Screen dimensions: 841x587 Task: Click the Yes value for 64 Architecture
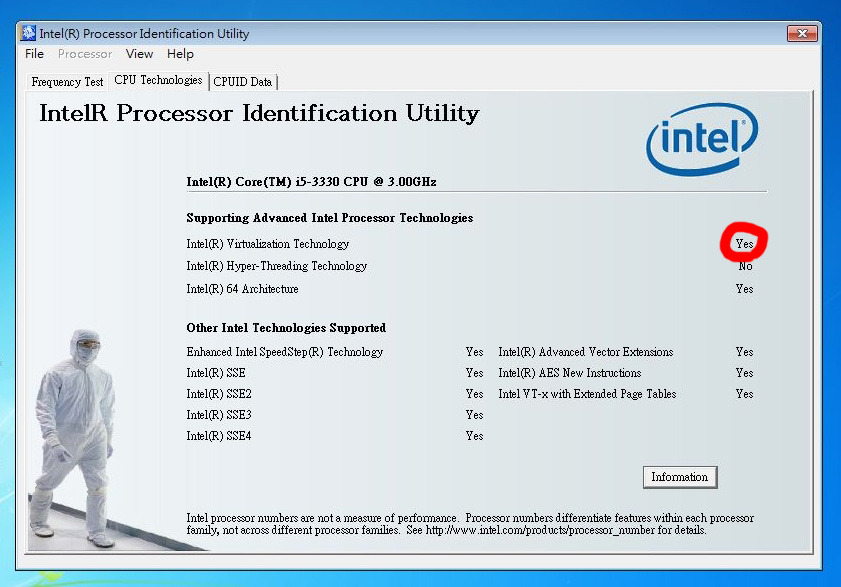744,289
